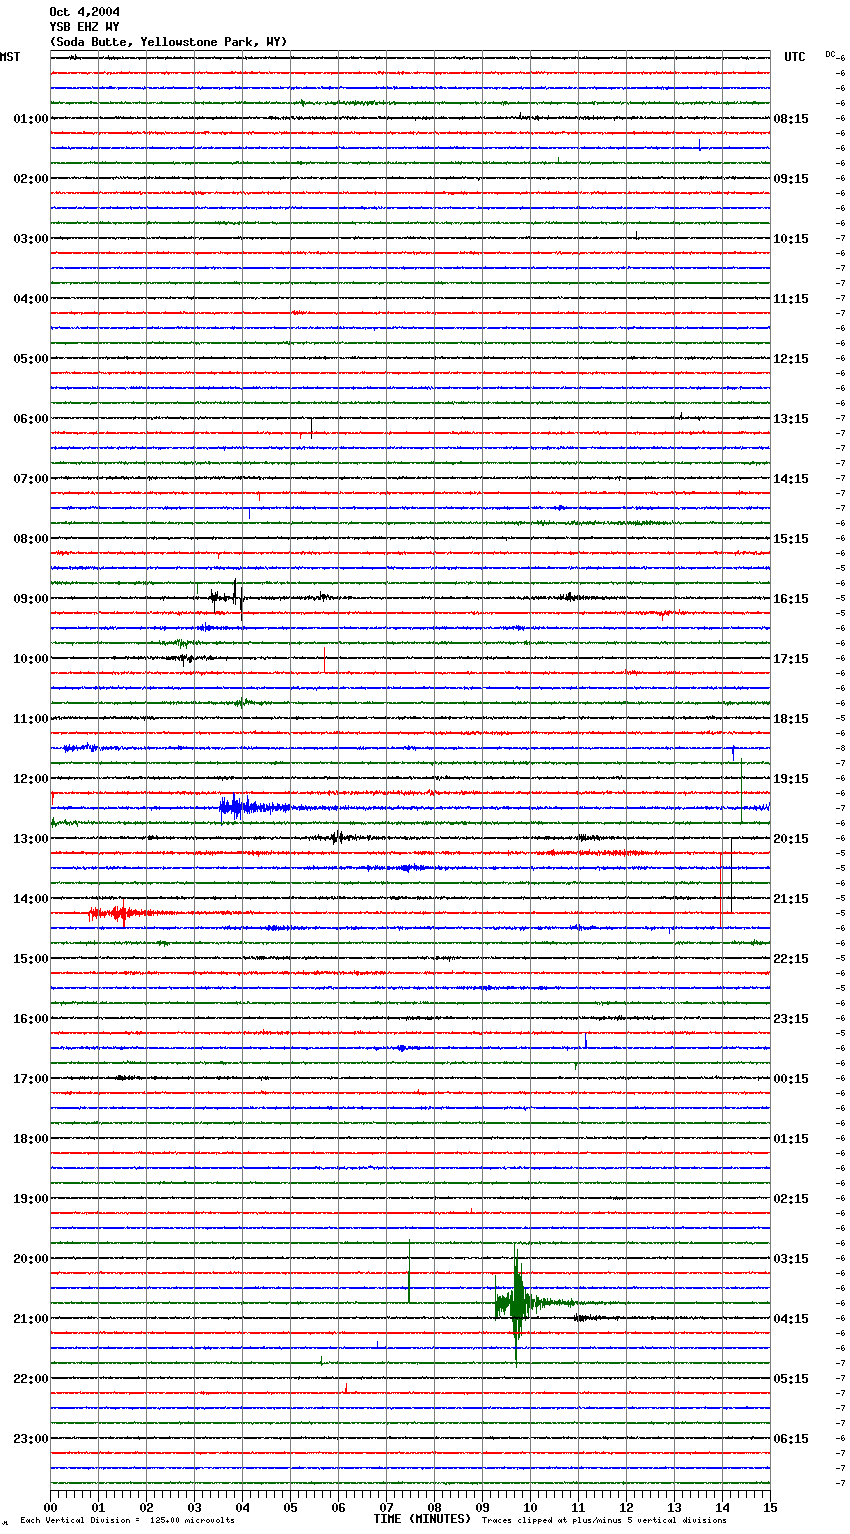Viewport: 850px width, 1534px height.
Task: Click the date text "Oct 4,2004"
Action: [x=84, y=12]
